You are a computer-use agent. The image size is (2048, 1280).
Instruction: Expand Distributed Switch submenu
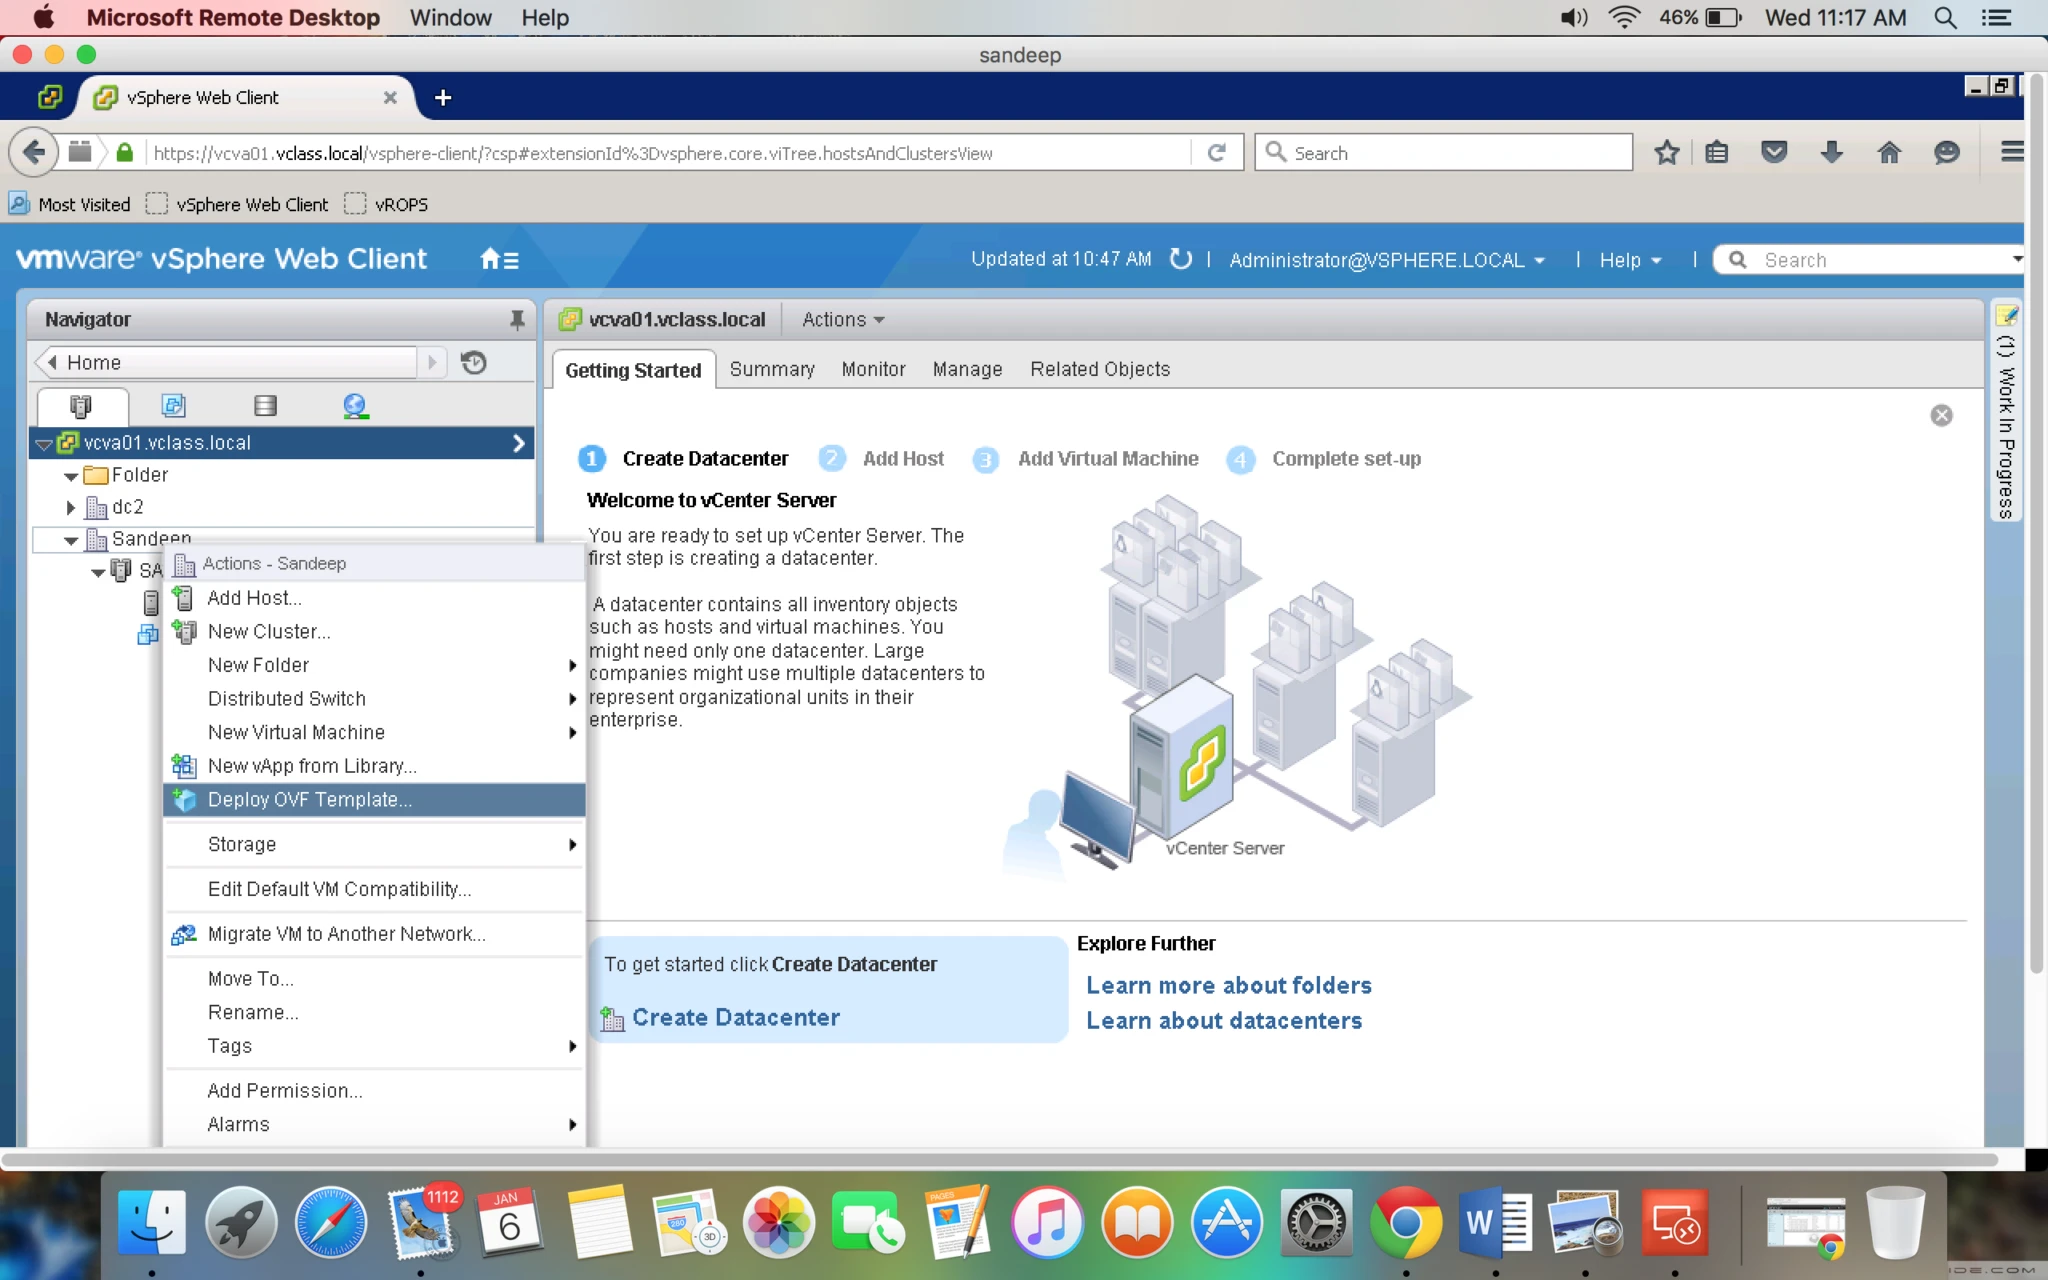(374, 699)
